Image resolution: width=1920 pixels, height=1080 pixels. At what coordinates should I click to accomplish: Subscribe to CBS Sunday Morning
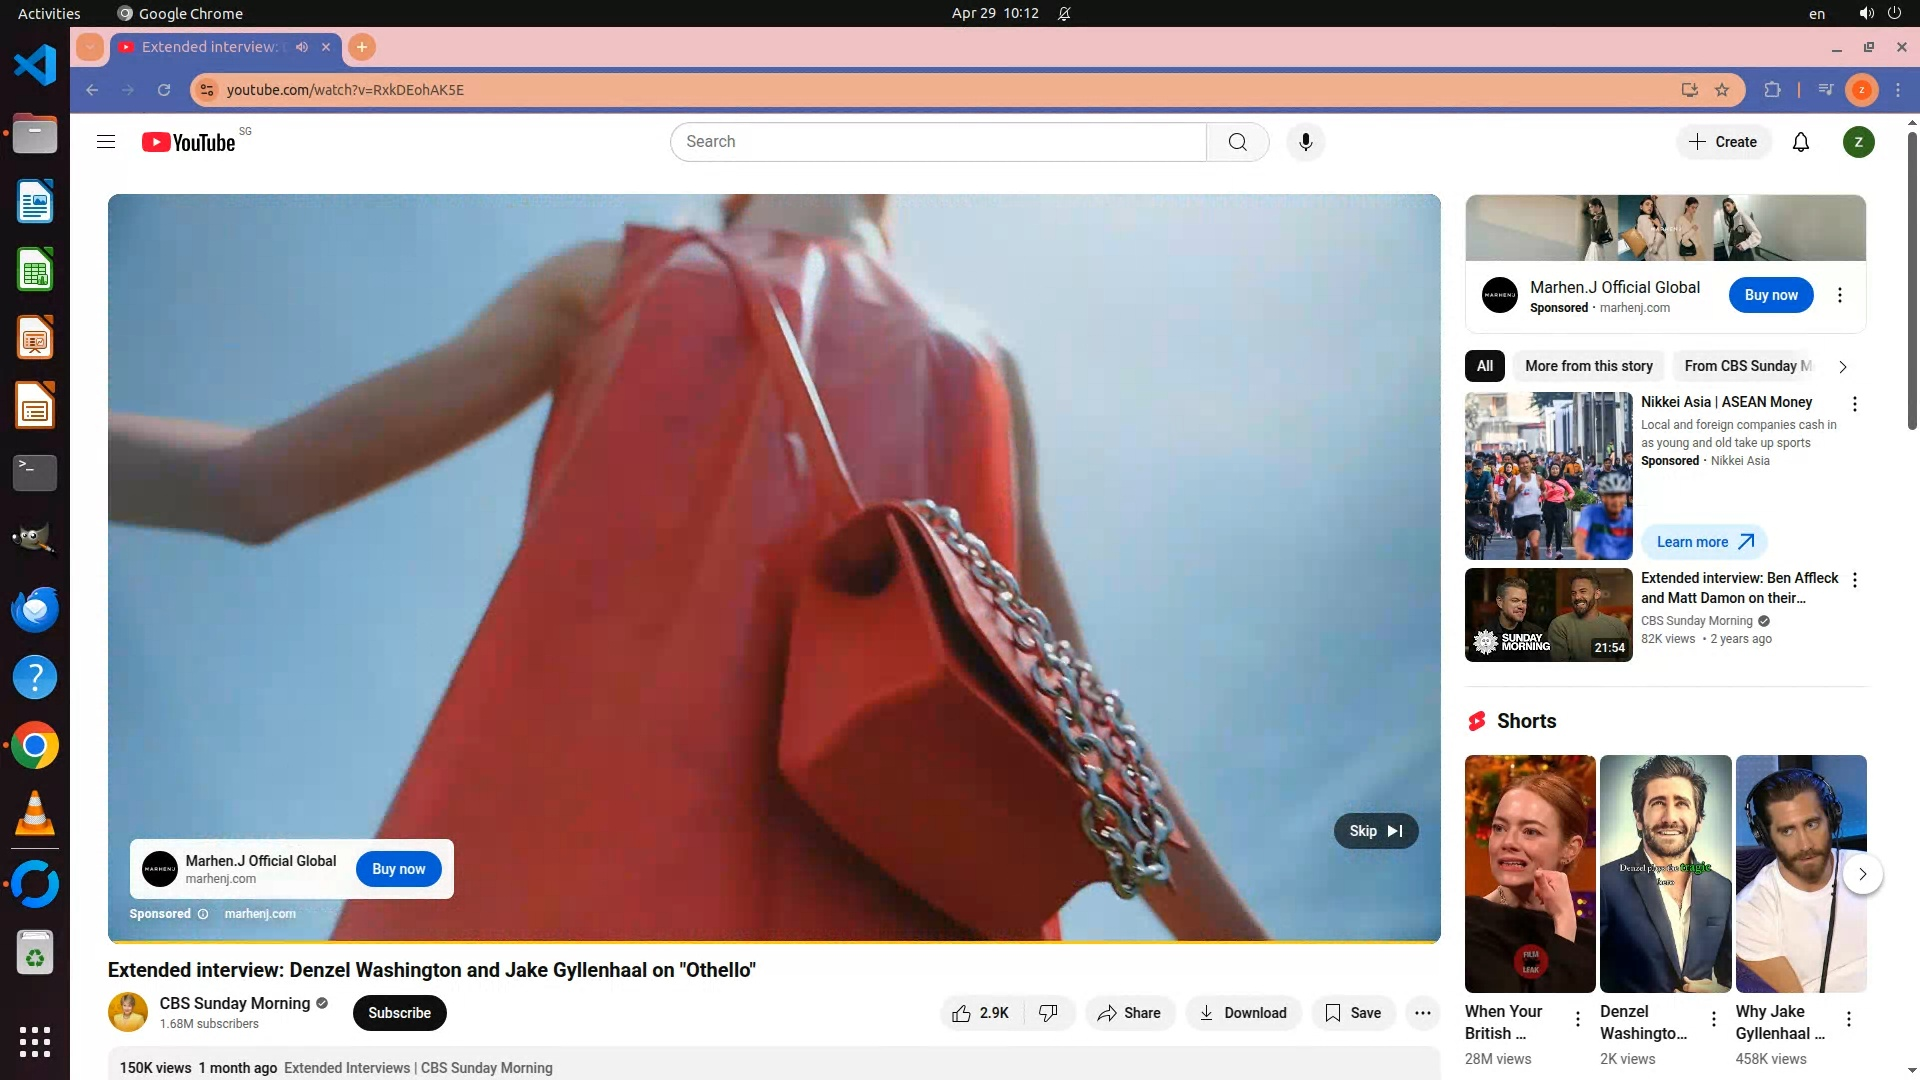(399, 1013)
